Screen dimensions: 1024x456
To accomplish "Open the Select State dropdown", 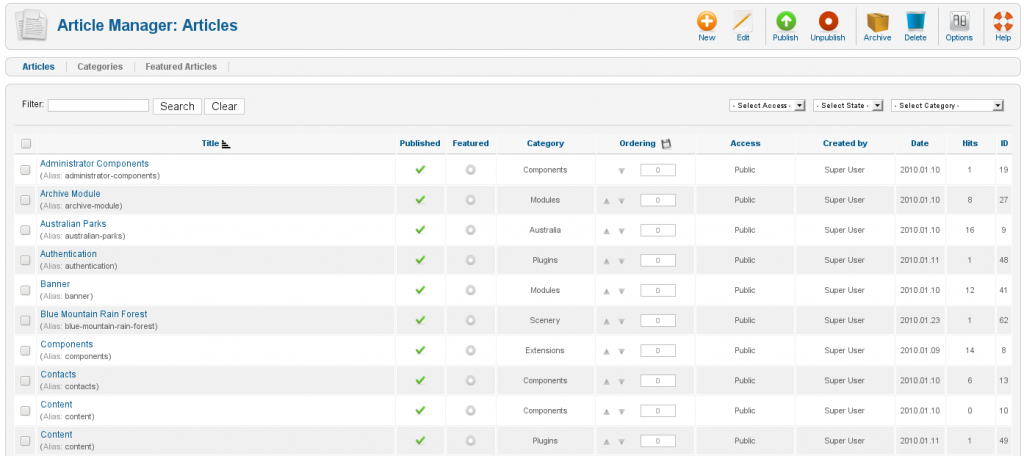I will click(848, 105).
